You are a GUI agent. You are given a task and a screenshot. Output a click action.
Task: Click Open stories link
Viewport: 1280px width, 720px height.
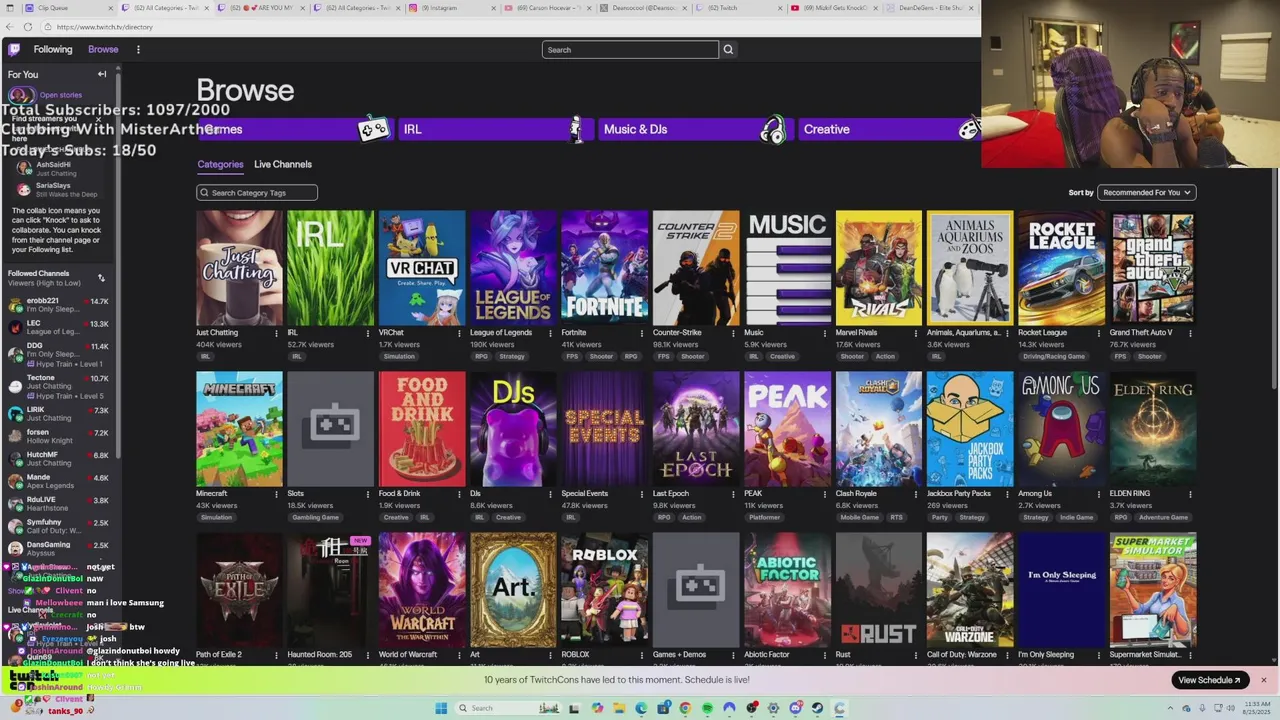click(61, 95)
